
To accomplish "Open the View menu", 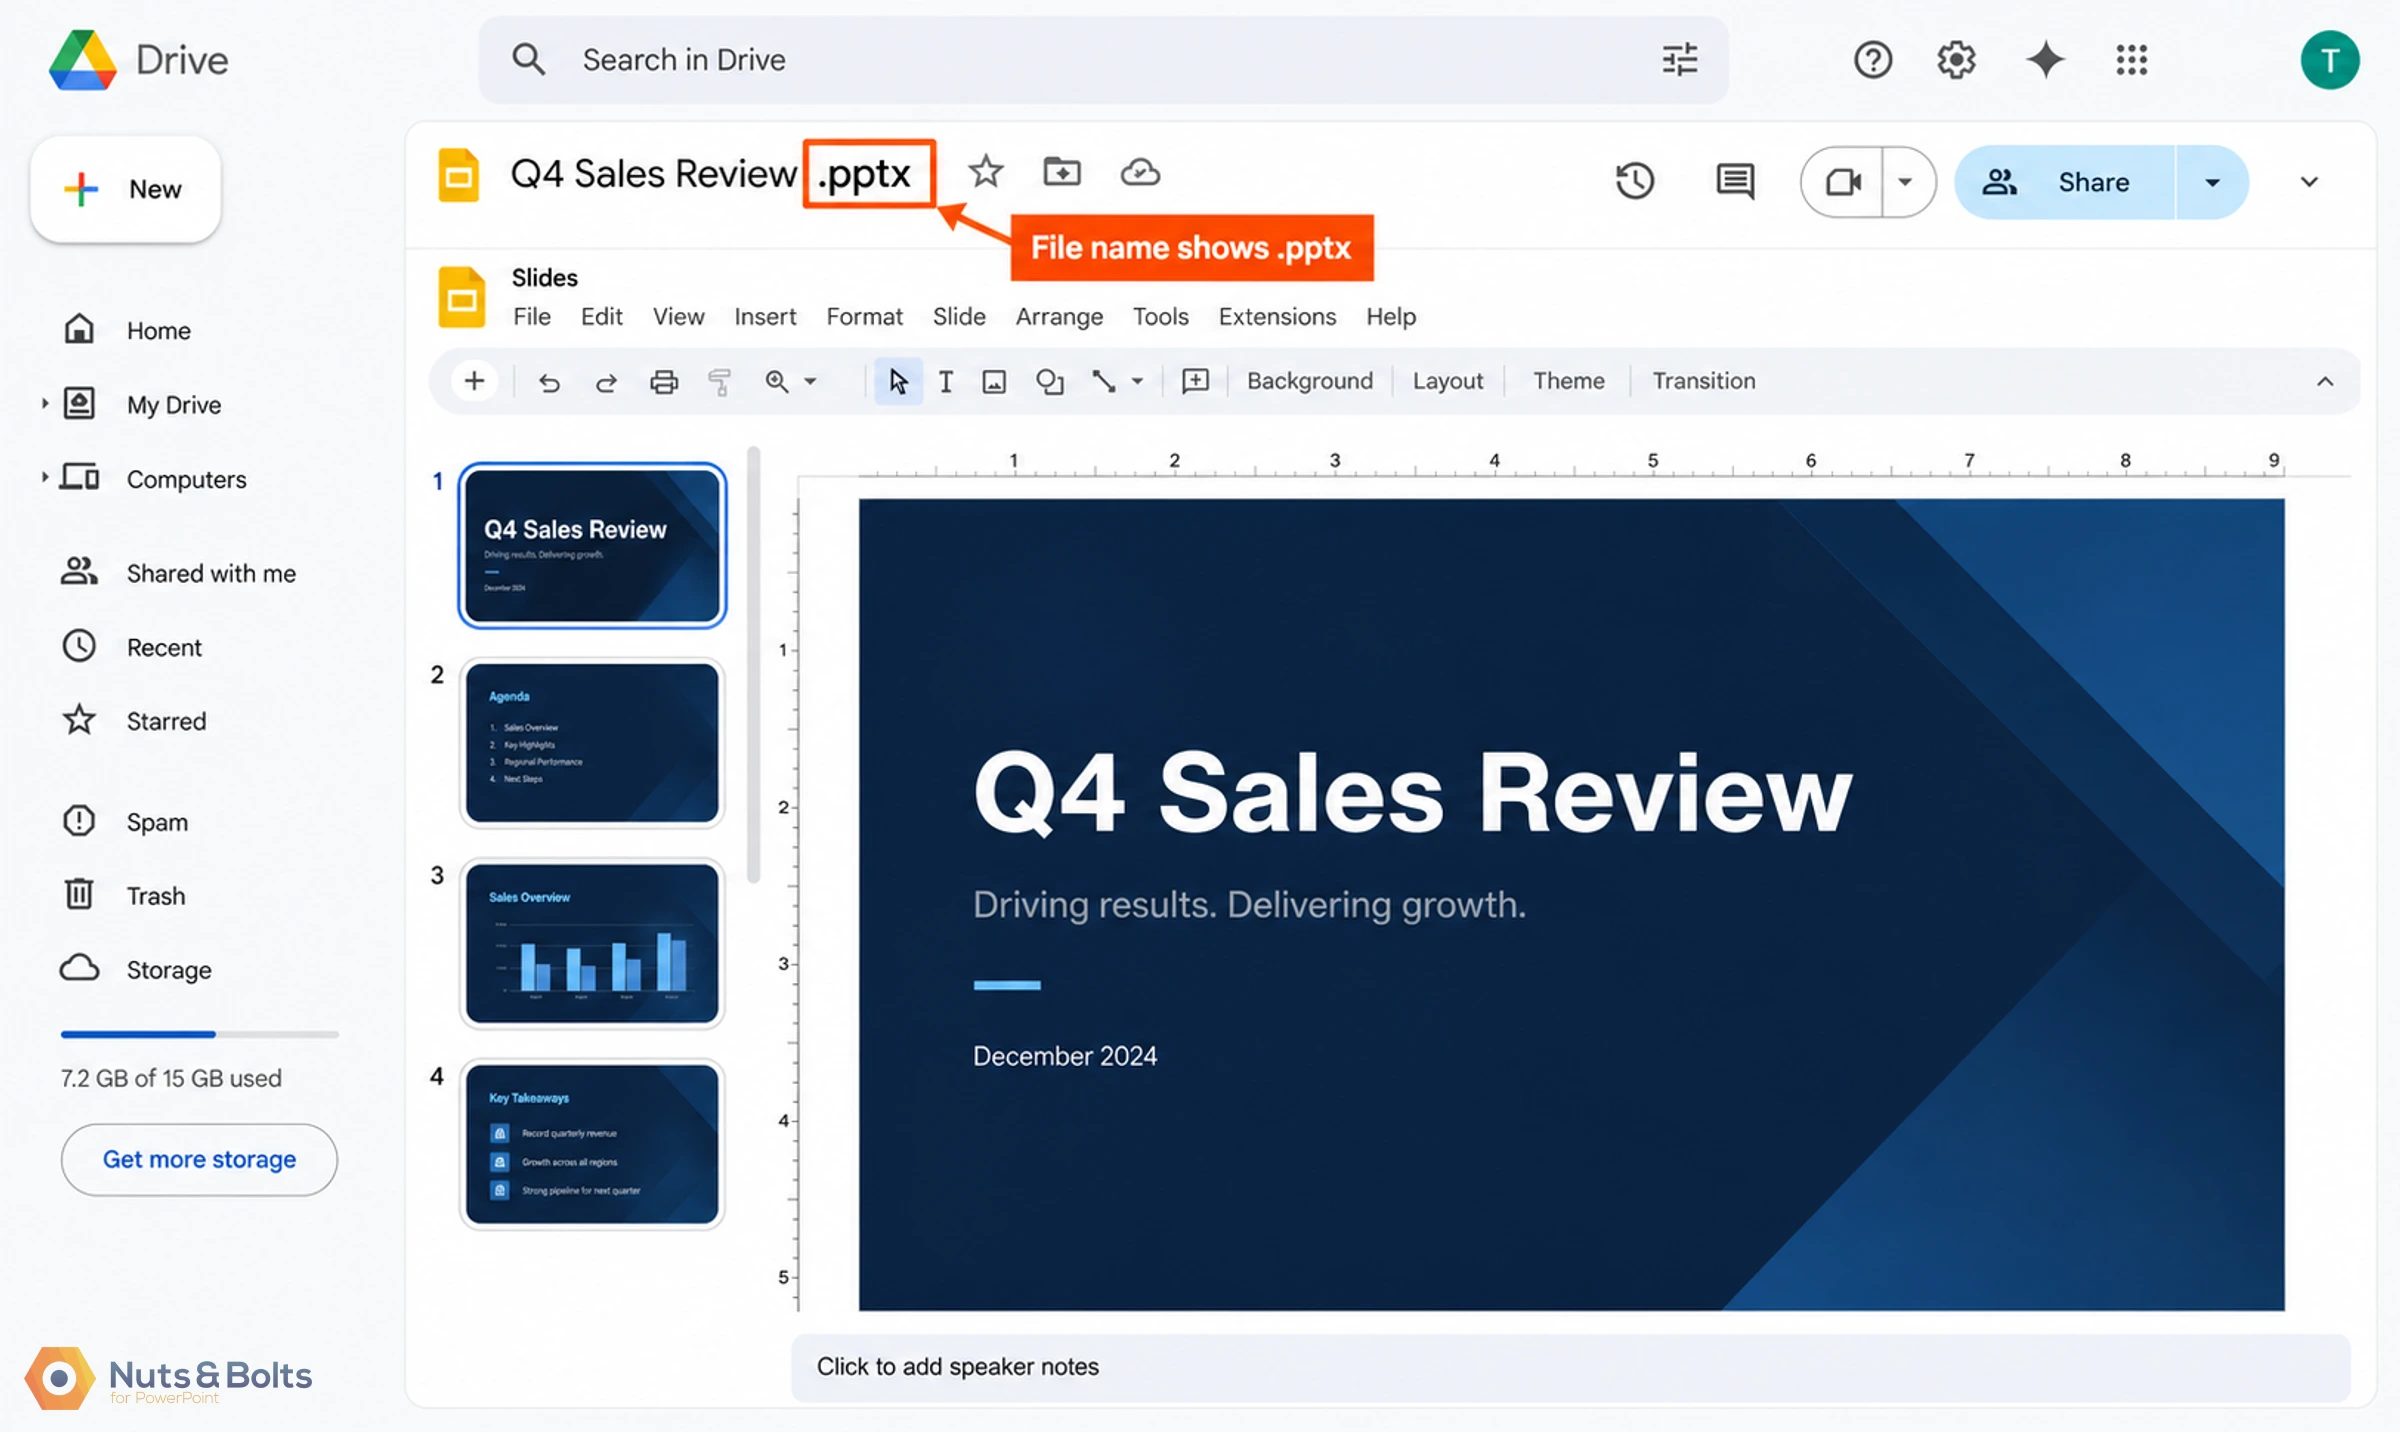I will pyautogui.click(x=678, y=317).
